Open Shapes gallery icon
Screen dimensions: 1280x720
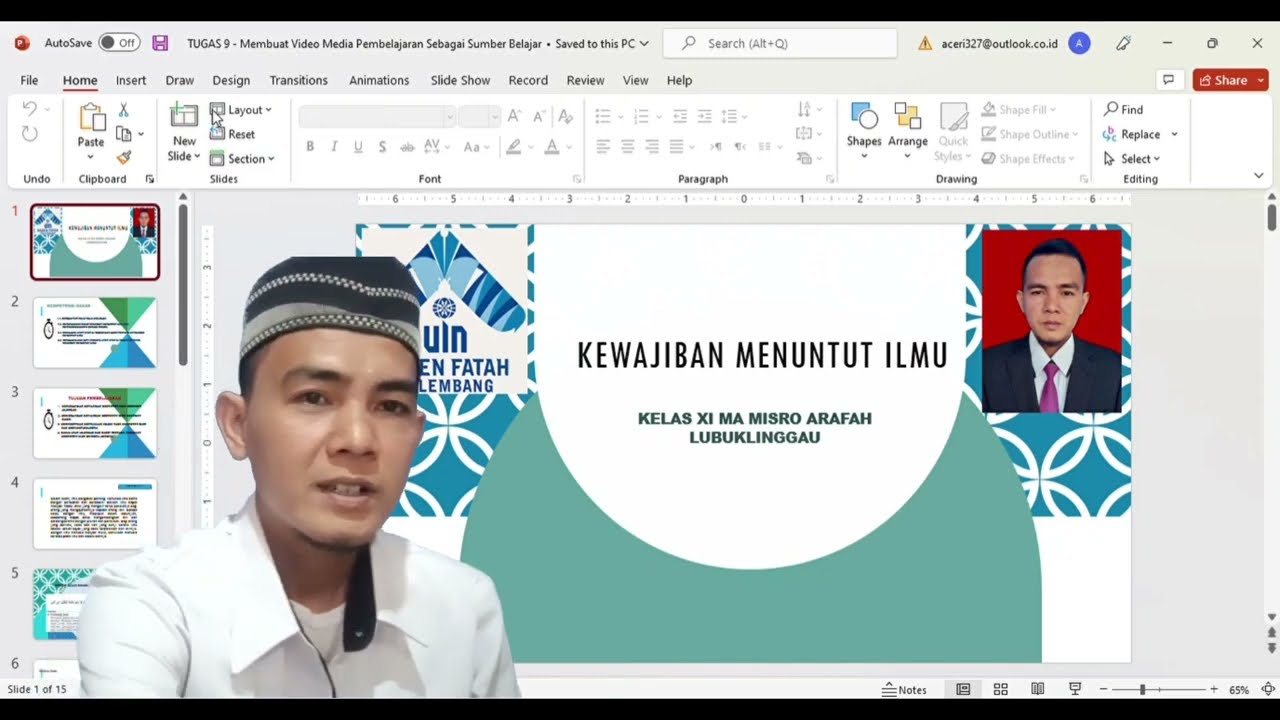tap(864, 117)
